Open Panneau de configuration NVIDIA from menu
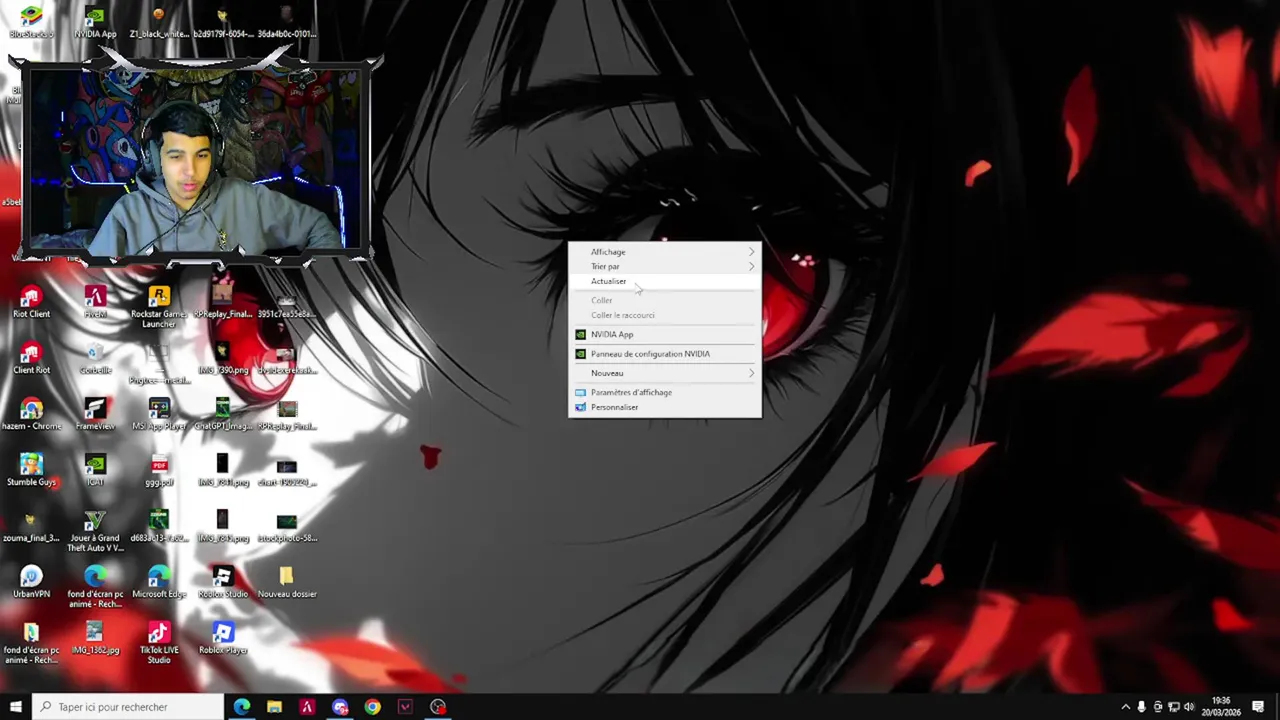The width and height of the screenshot is (1280, 720). click(x=665, y=354)
